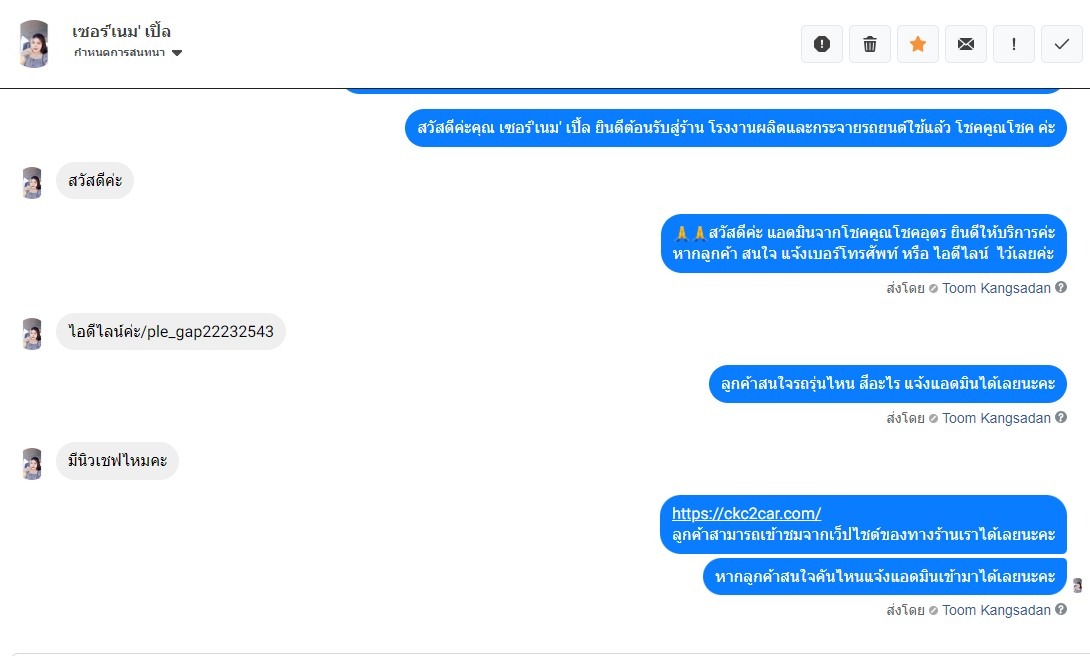The width and height of the screenshot is (1090, 656).
Task: Open help icon beside first Toom Kangsadan label
Action: (x=1061, y=287)
